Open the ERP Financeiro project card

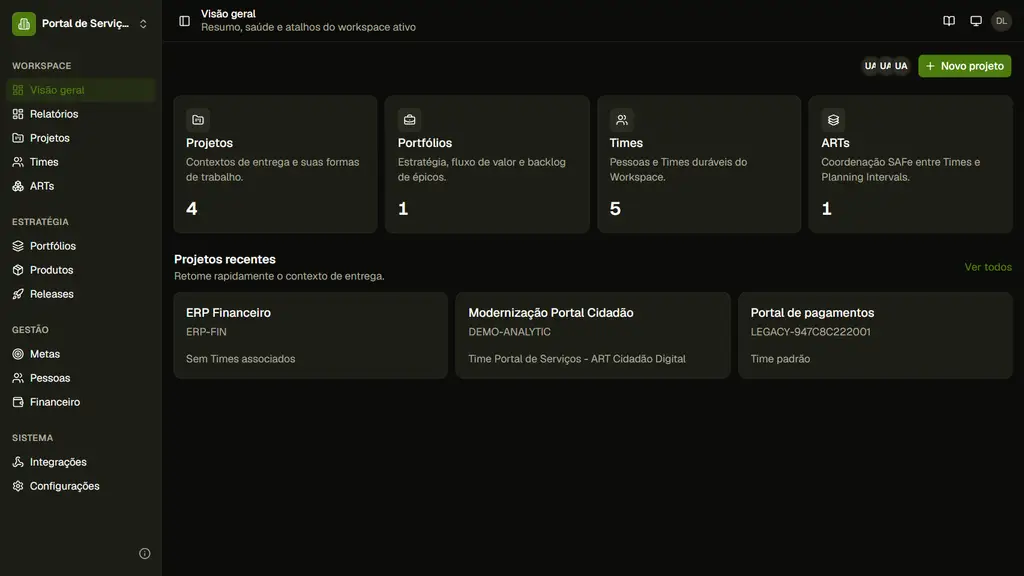(311, 335)
